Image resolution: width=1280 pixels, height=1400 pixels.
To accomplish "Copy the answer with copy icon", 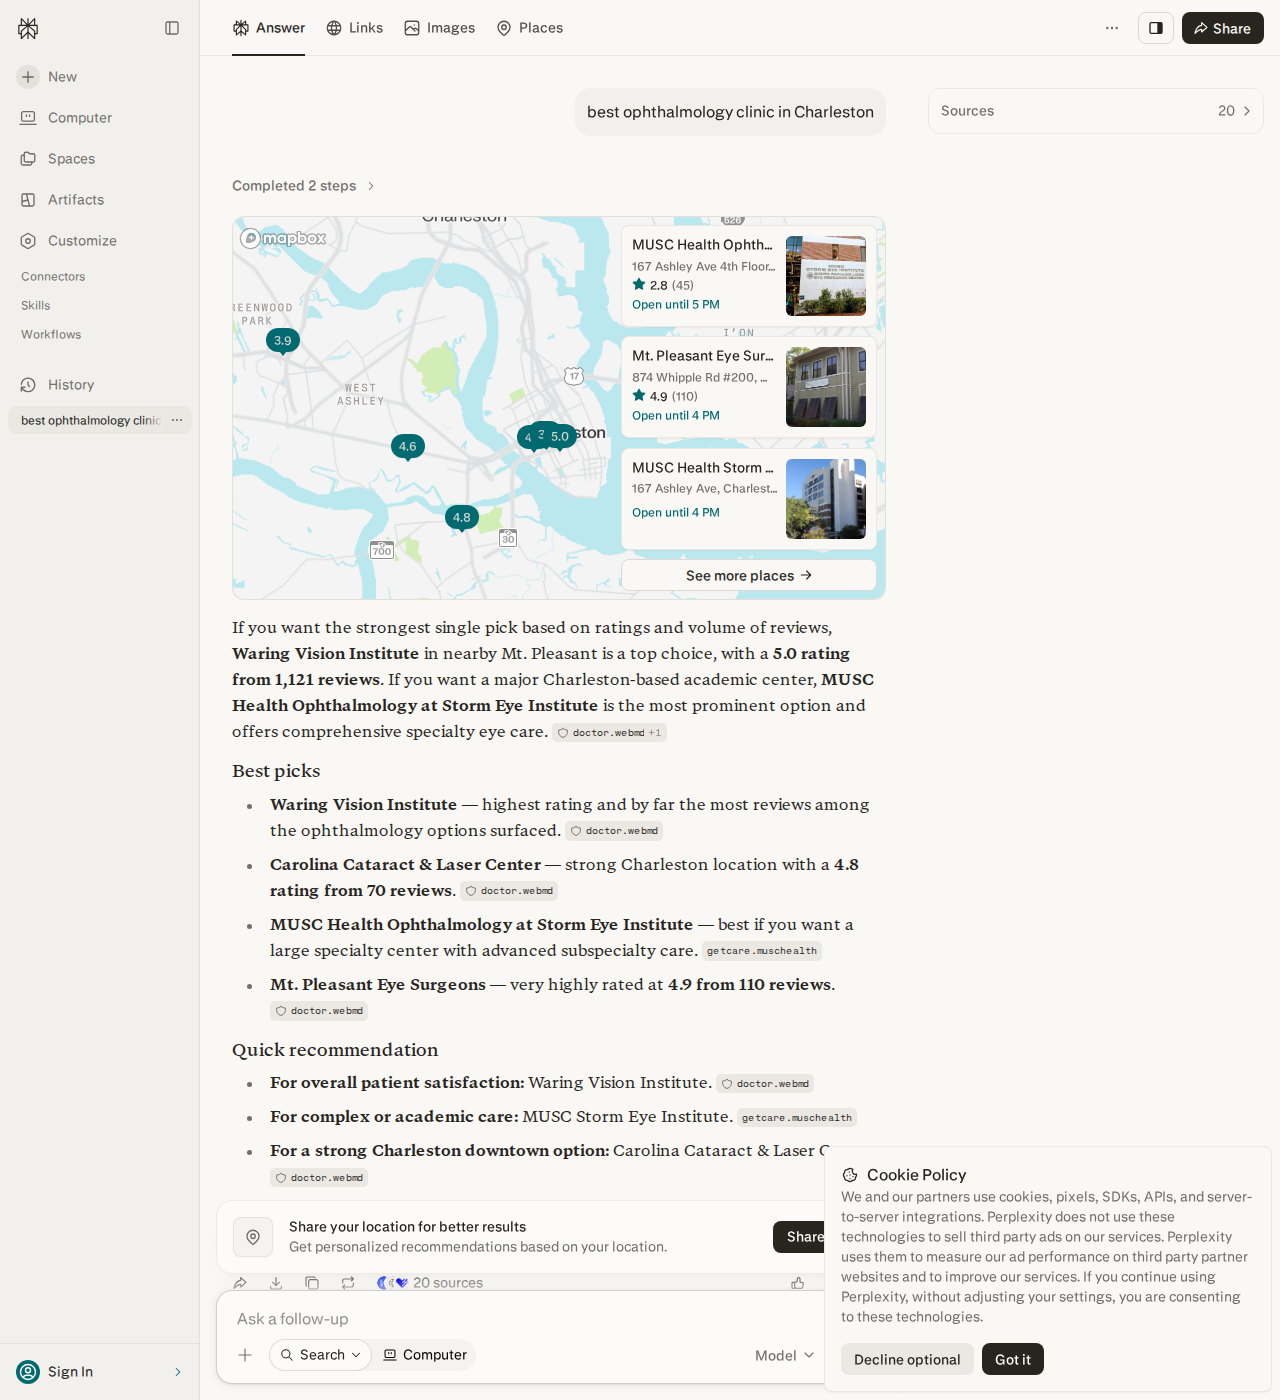I will [x=312, y=1283].
